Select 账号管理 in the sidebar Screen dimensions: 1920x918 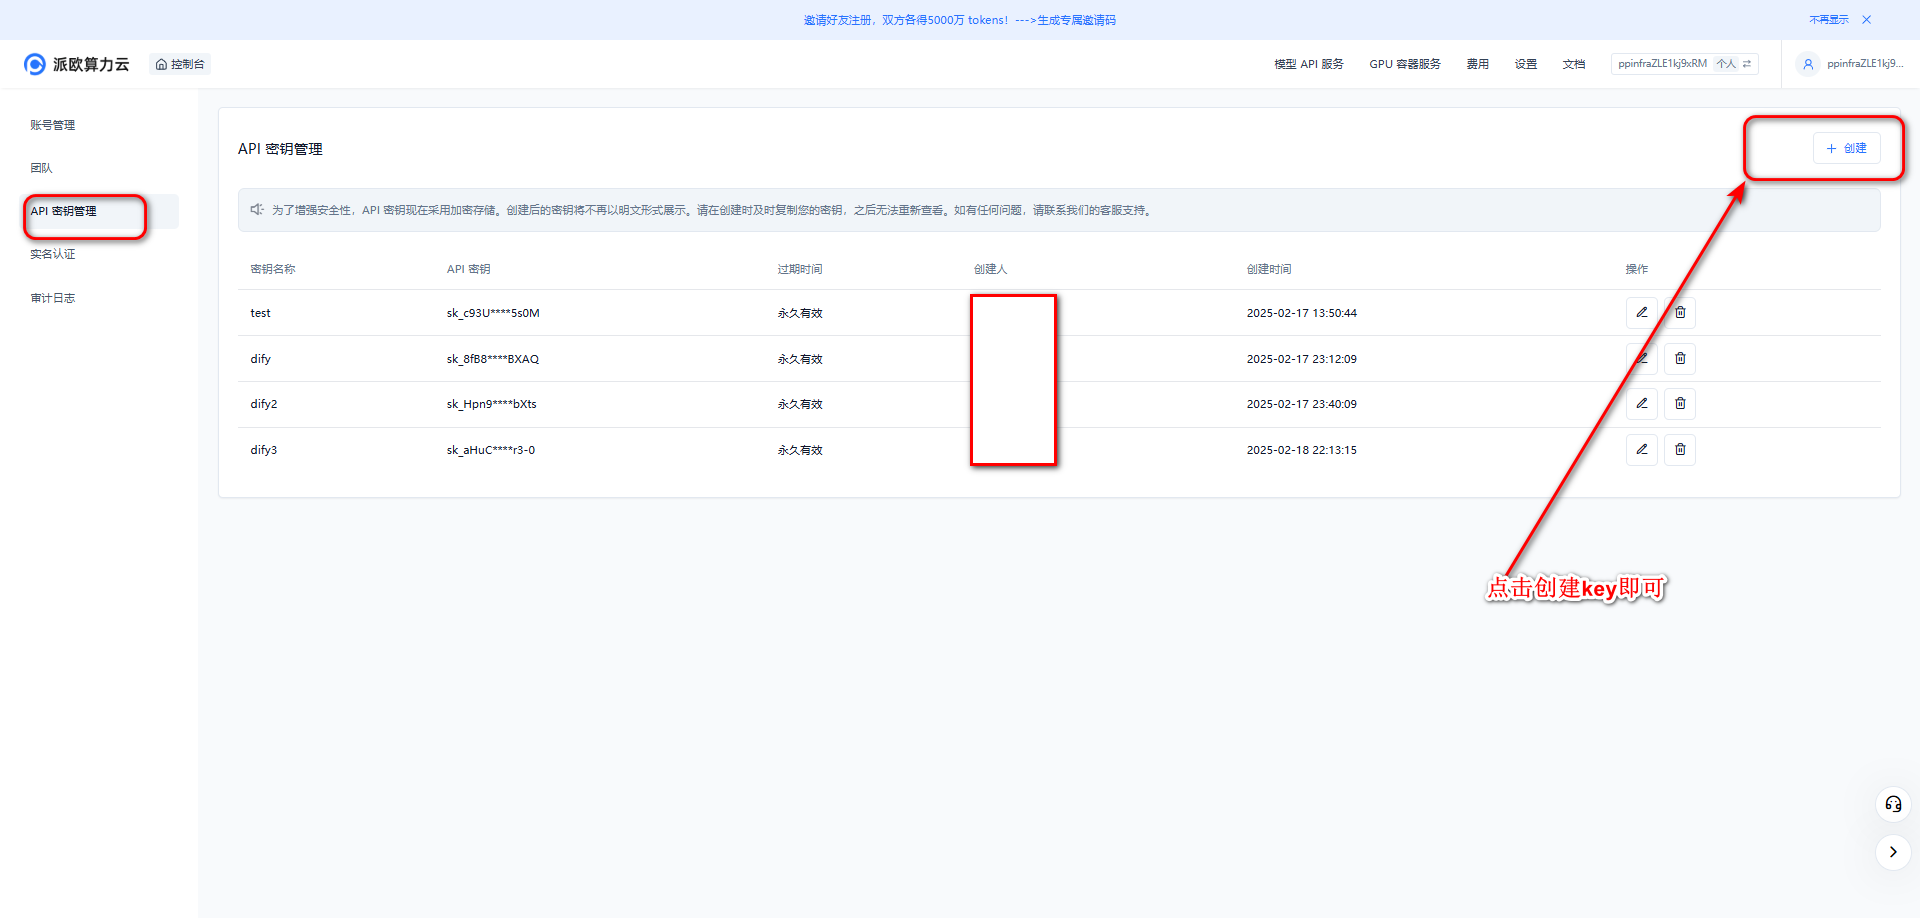[x=53, y=125]
